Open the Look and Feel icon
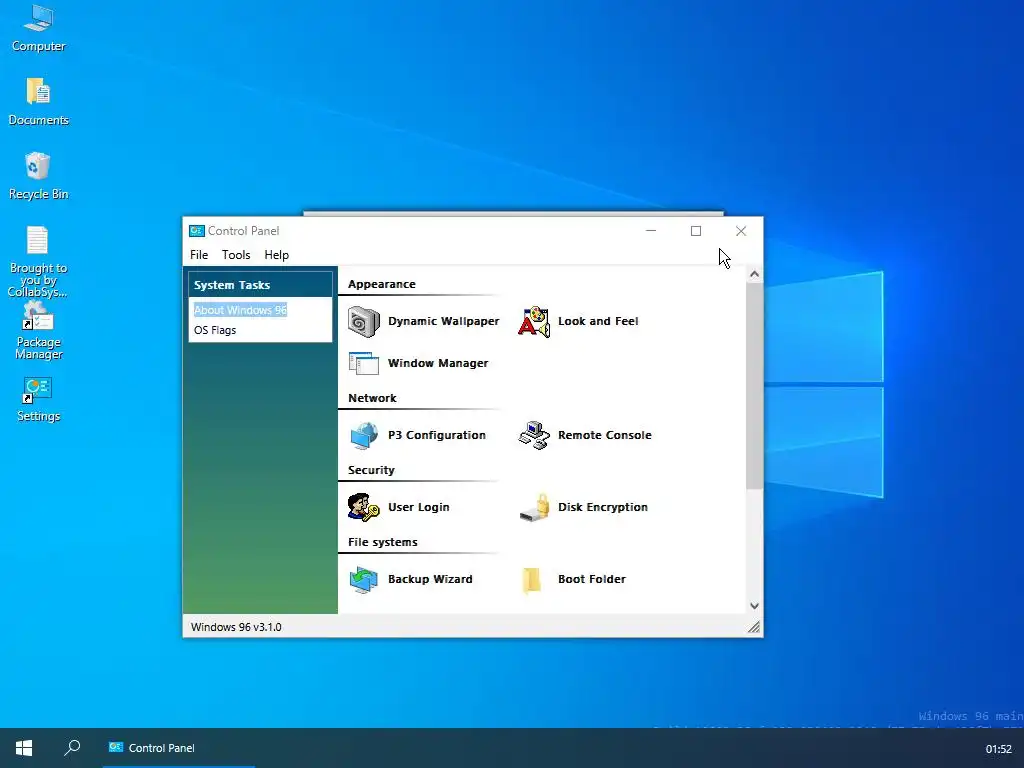The image size is (1024, 768). click(x=534, y=321)
